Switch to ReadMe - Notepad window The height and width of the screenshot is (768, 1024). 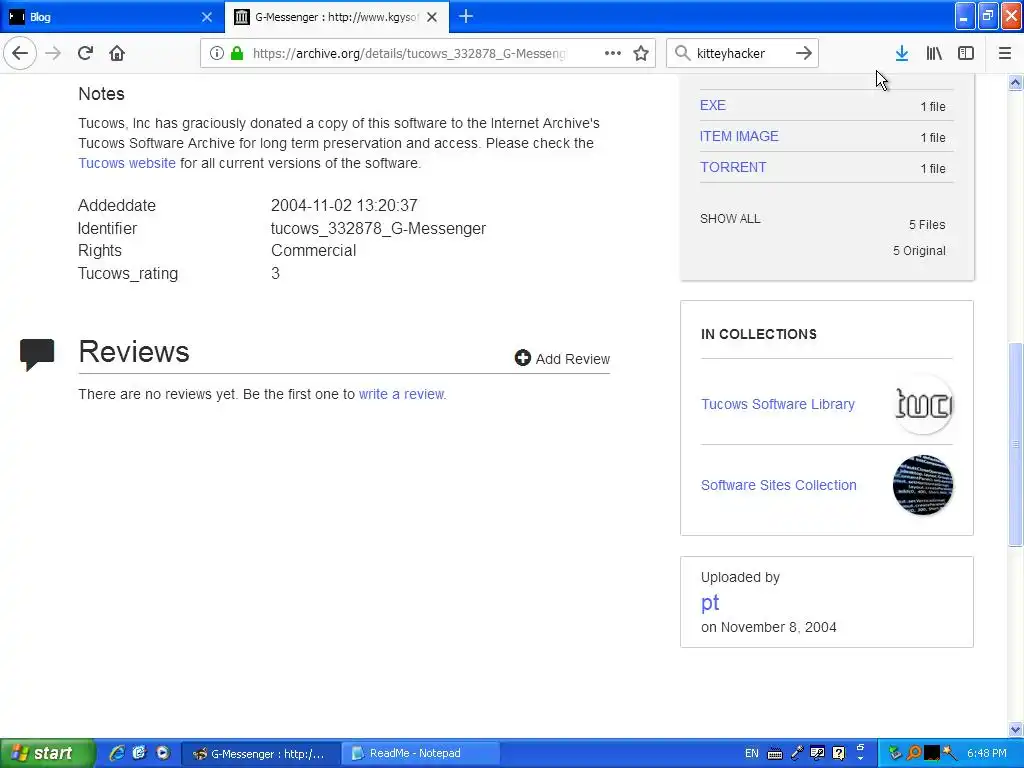421,754
